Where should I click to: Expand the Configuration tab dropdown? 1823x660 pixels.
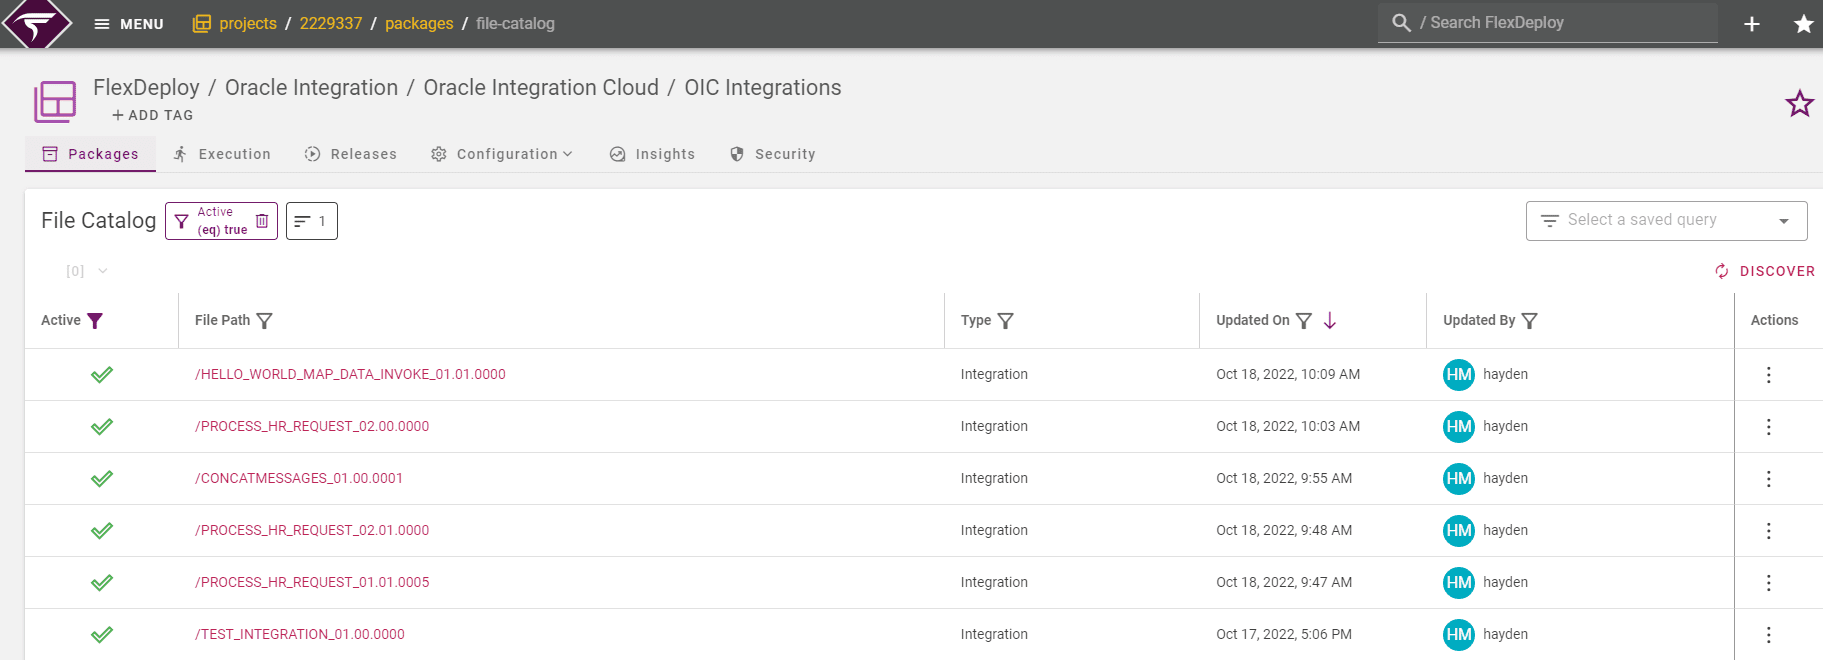click(x=502, y=154)
